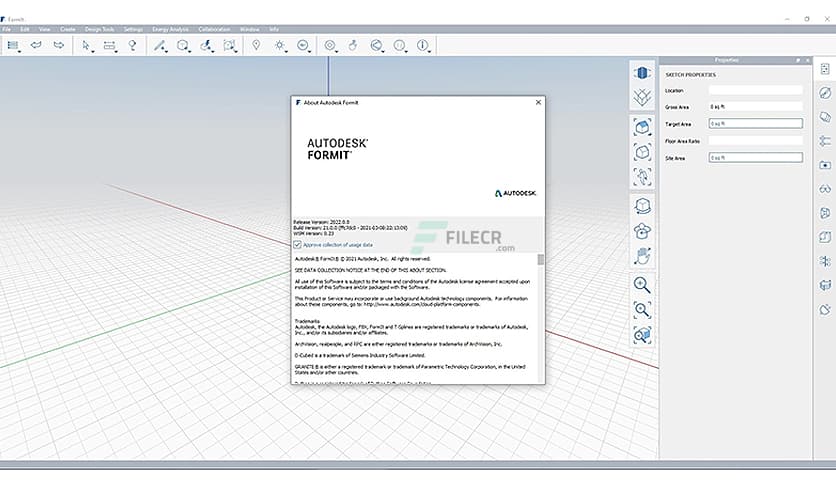
Task: Click the Zoom magnifier tool
Action: click(x=642, y=285)
